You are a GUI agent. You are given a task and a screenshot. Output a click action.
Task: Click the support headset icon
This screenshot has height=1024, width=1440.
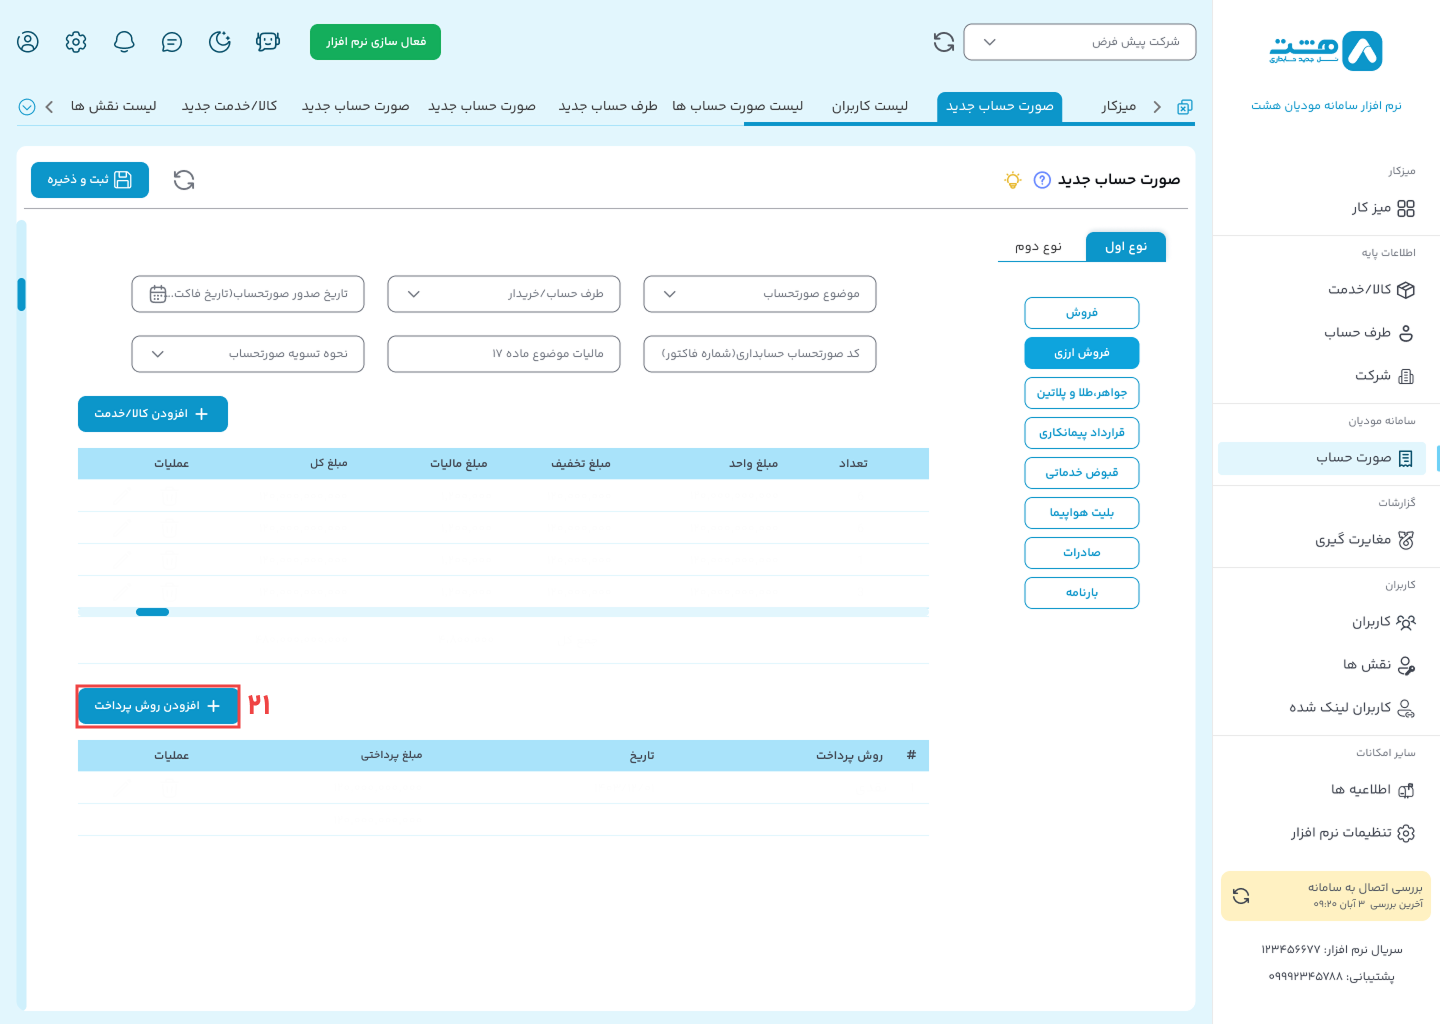click(268, 42)
